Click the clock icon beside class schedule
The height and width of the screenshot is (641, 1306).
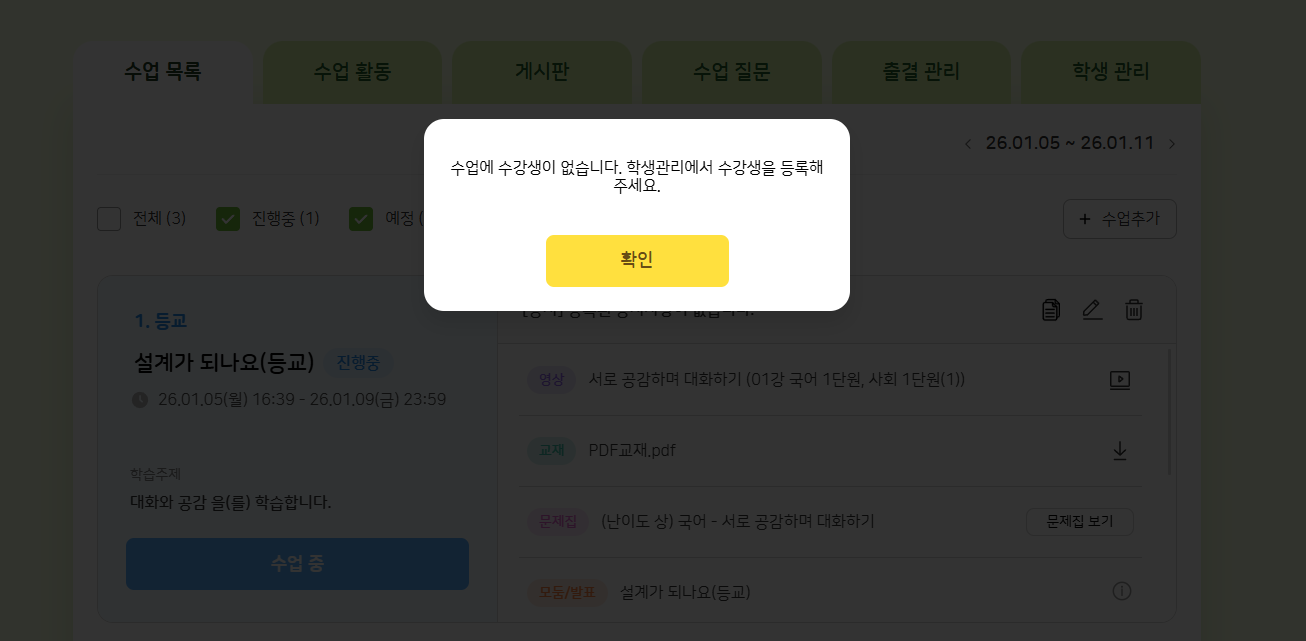(x=140, y=400)
